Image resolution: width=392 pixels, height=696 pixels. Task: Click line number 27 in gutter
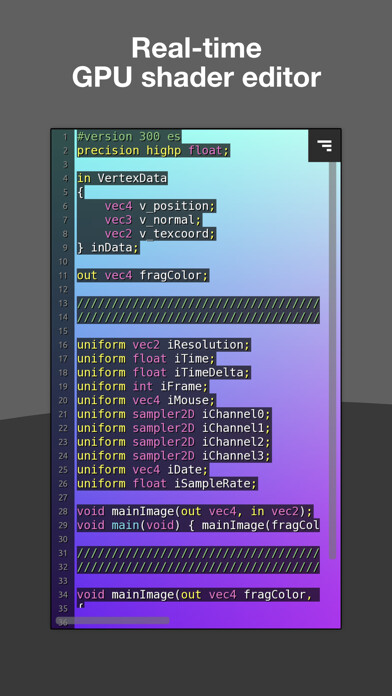(x=63, y=498)
